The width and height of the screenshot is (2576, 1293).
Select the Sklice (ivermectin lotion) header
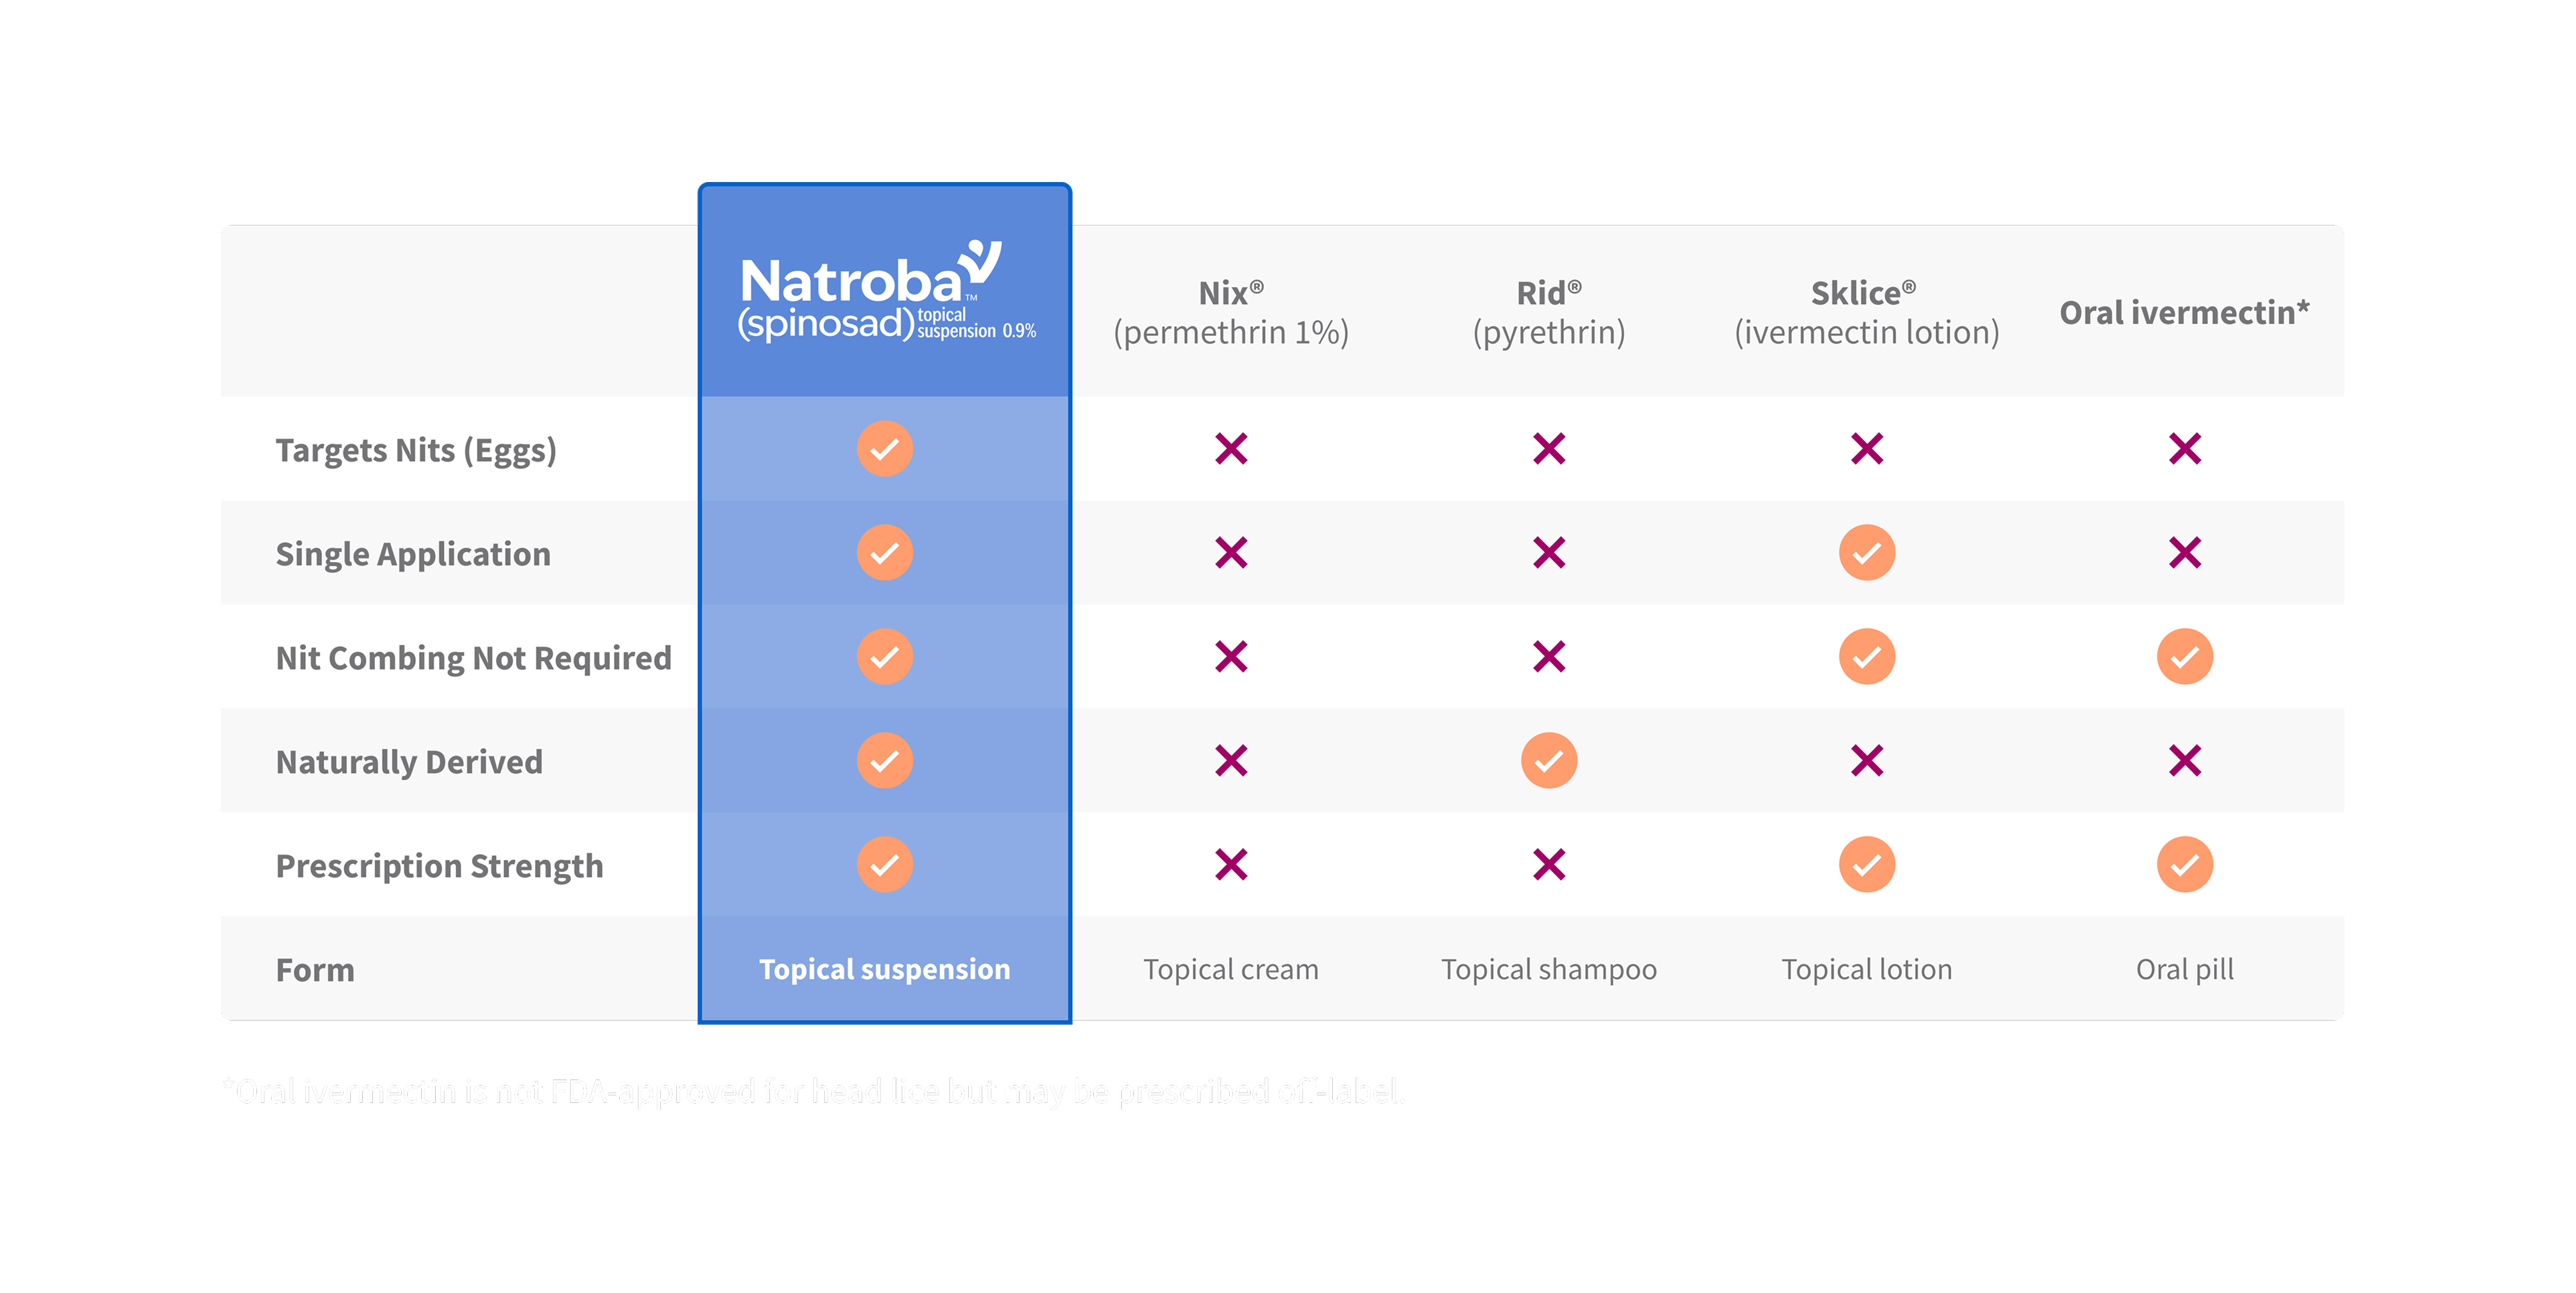pos(1866,312)
